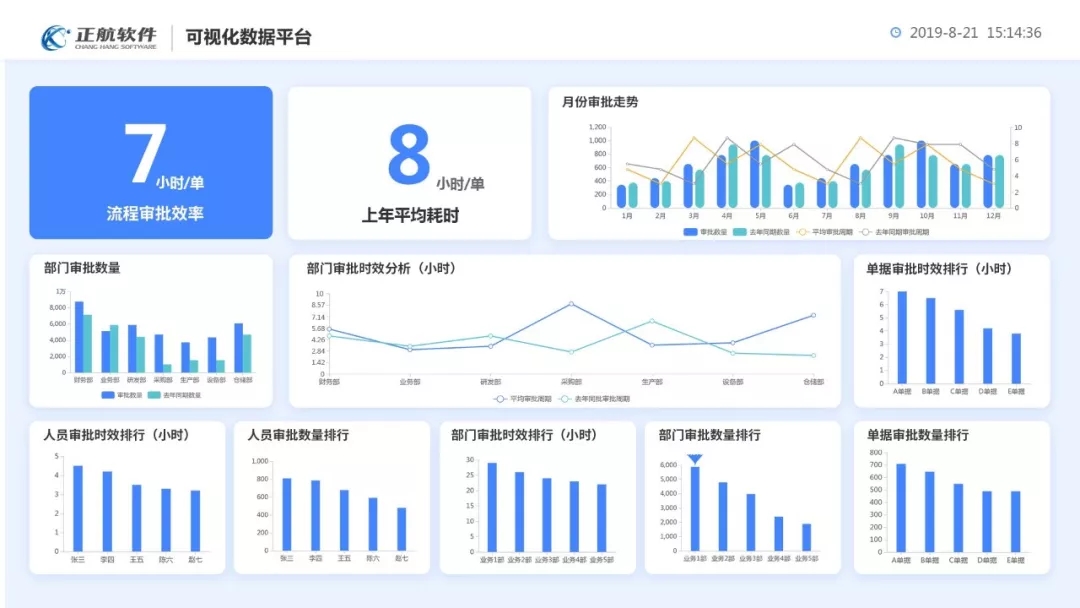This screenshot has height=608, width=1080.
Task: Click the 采购部 peak point on 时效分析 line
Action: pyautogui.click(x=571, y=304)
